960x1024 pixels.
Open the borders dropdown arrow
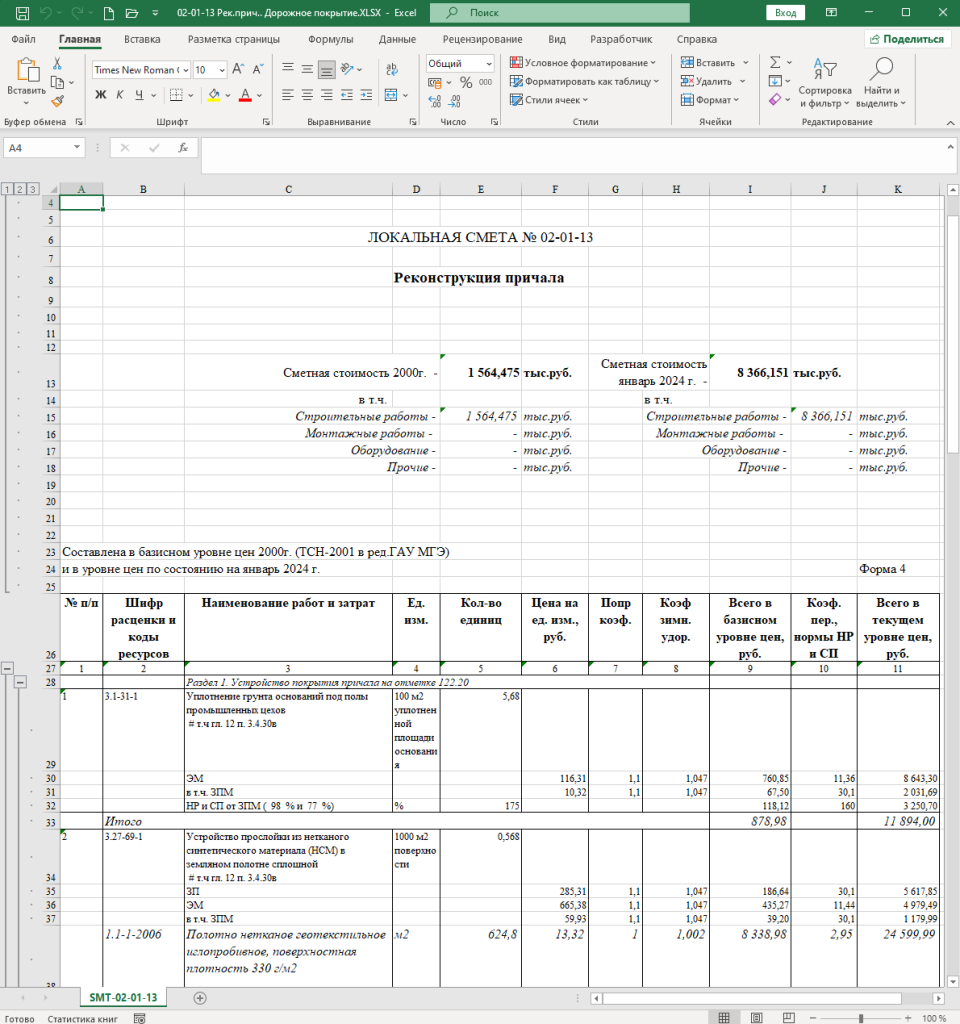[191, 95]
